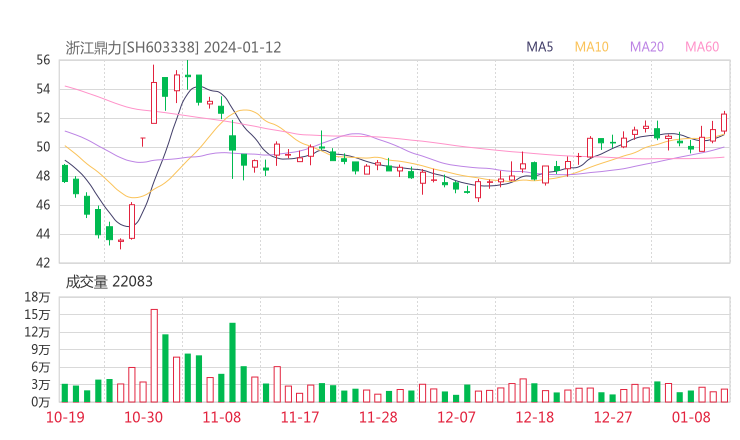Click the 01-08 date axis label

691,417
